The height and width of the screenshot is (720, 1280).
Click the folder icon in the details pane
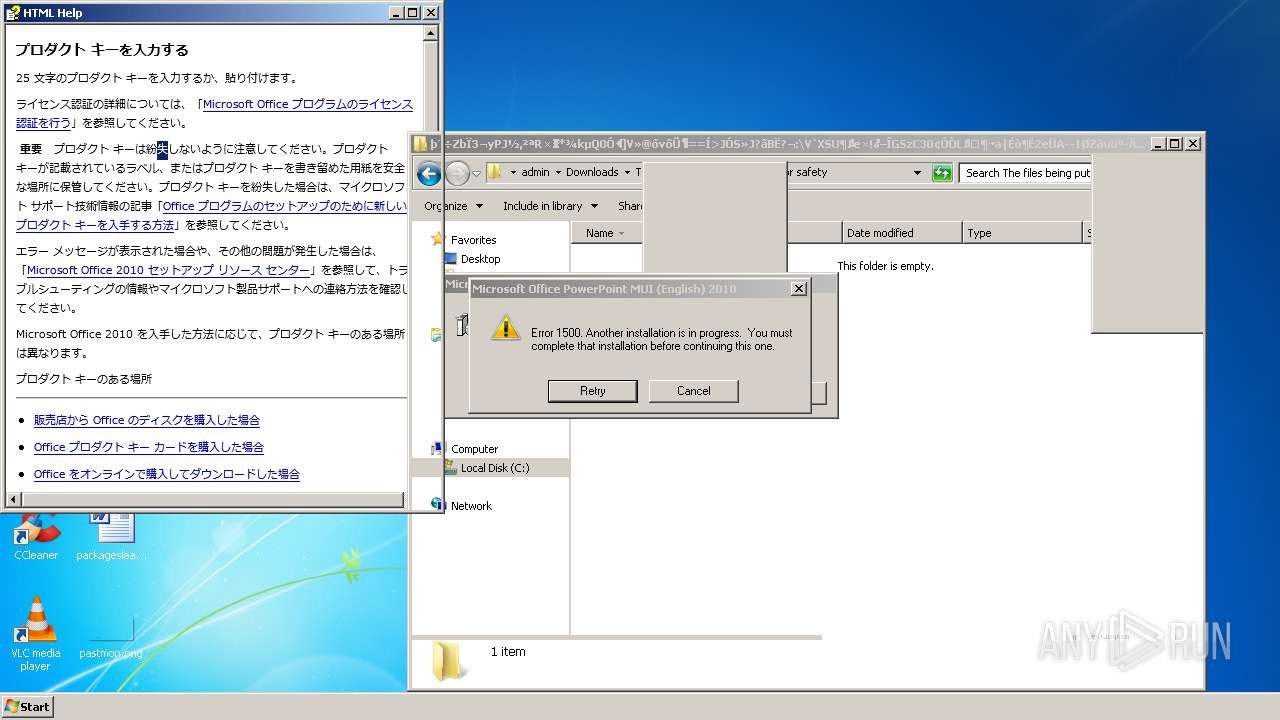pos(446,661)
